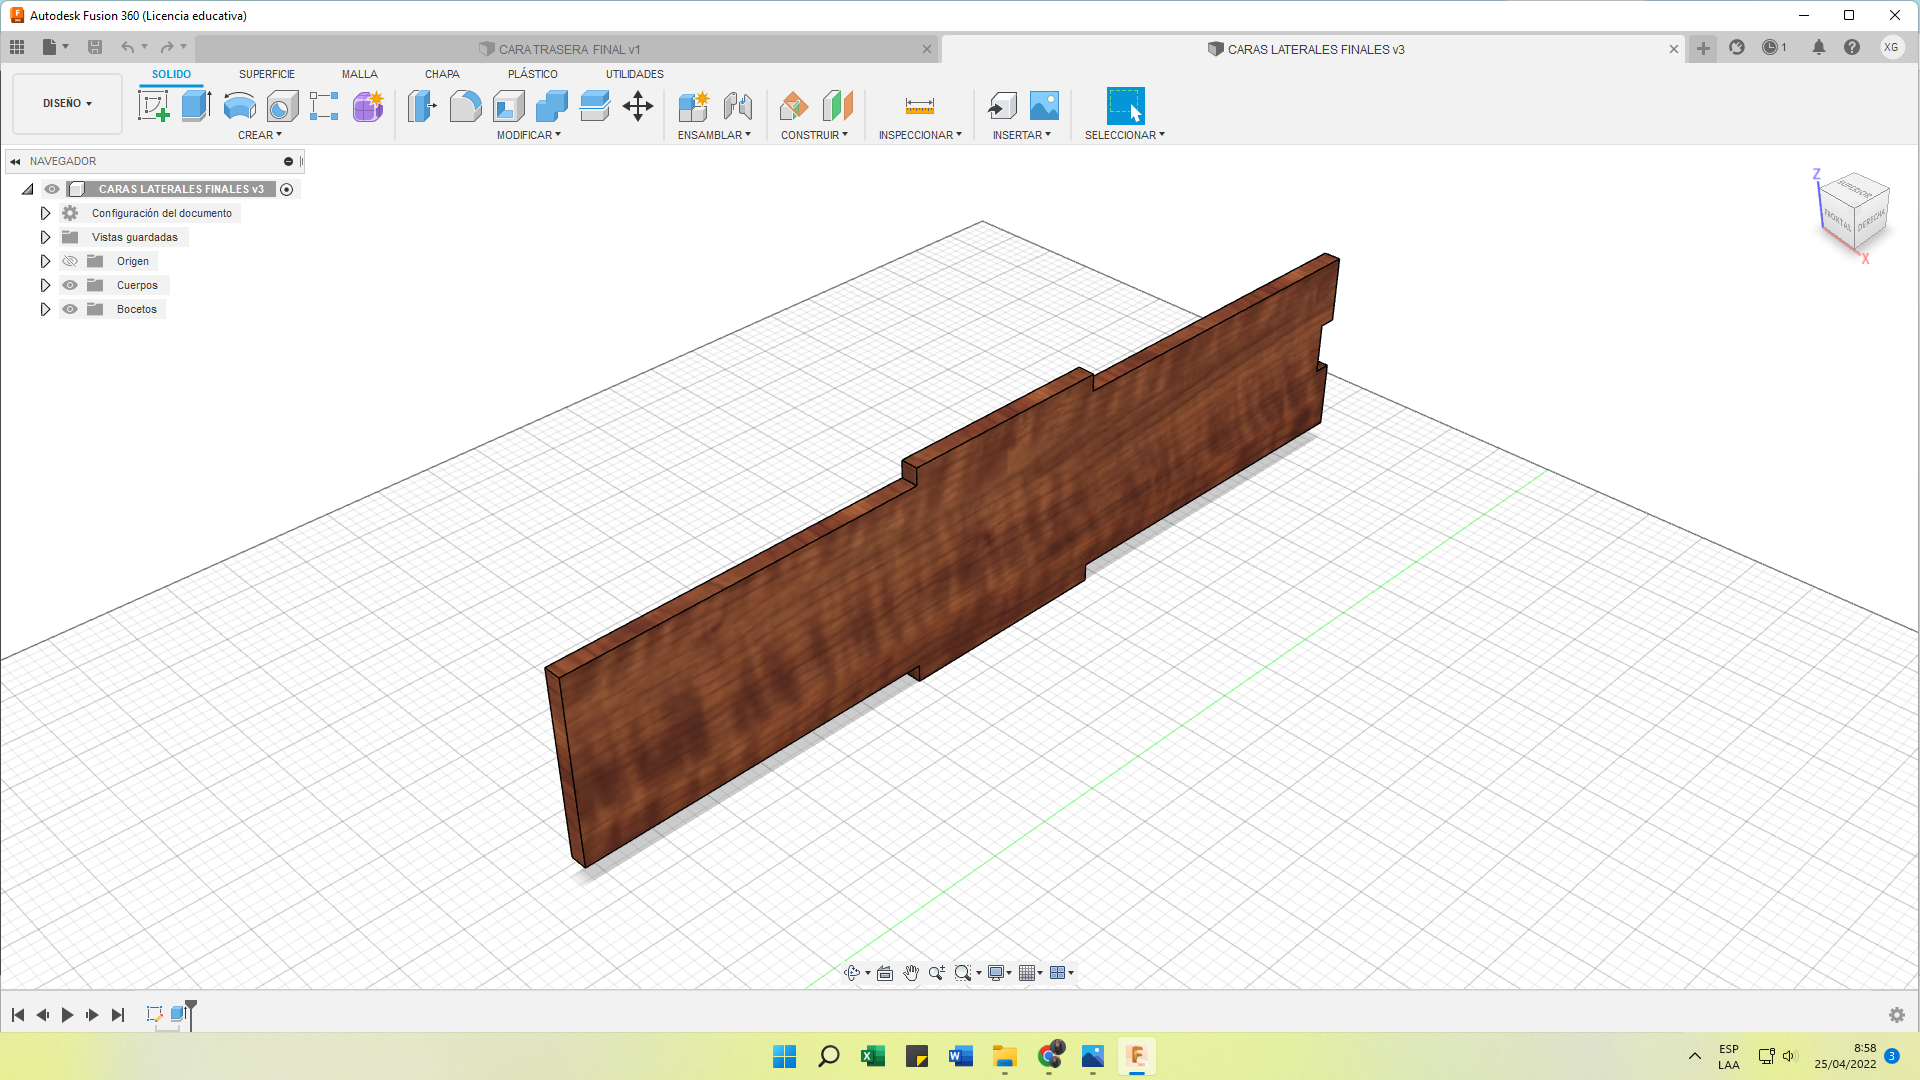Open the CONSTRUIR menu label
The width and height of the screenshot is (1920, 1080).
814,135
